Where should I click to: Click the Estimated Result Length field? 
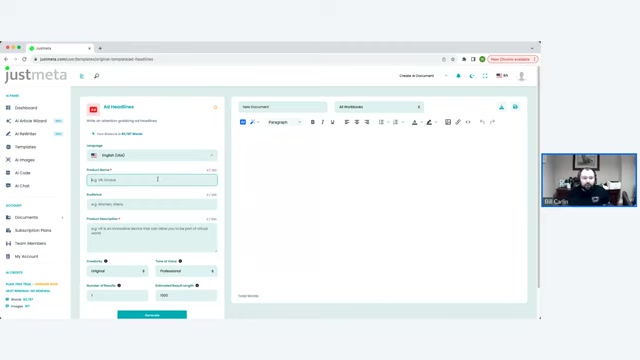(x=186, y=296)
